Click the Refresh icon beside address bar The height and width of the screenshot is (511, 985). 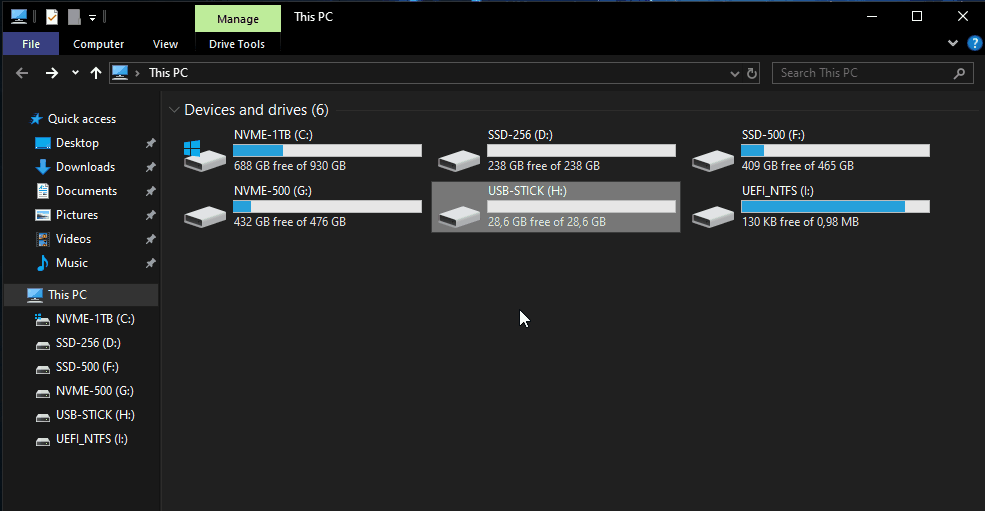click(x=753, y=73)
